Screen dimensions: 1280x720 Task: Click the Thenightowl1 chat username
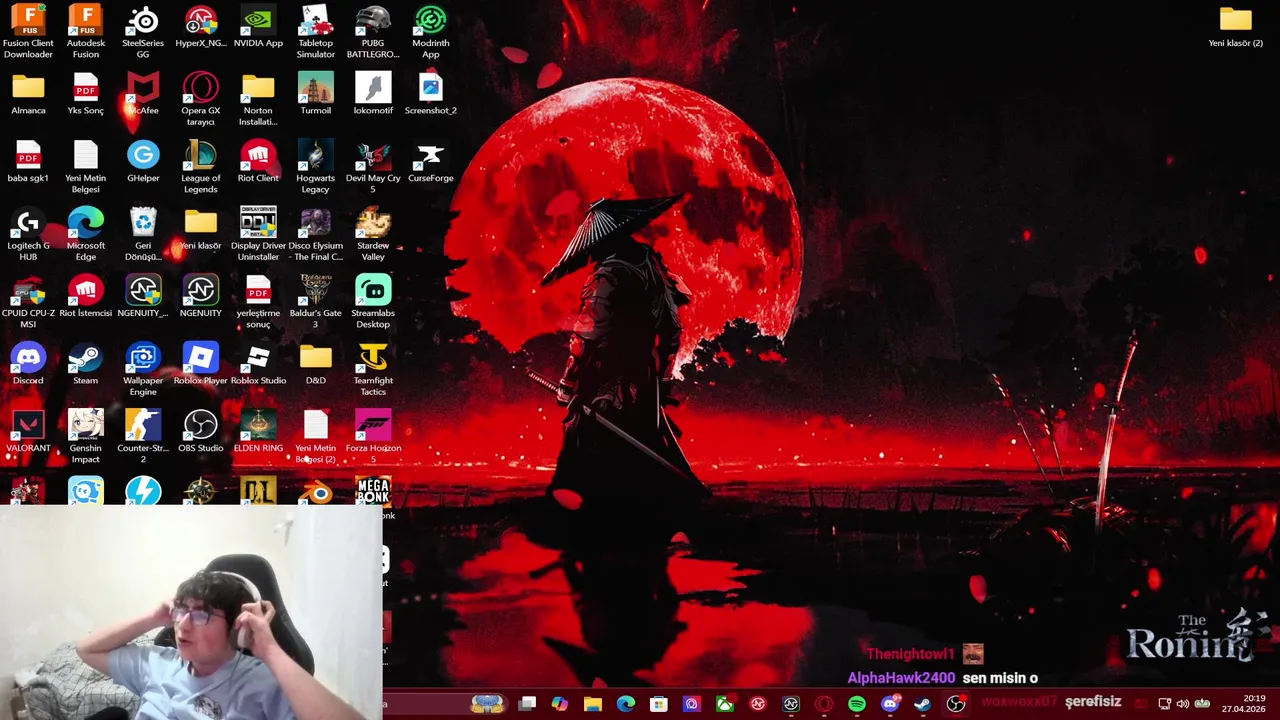click(x=910, y=654)
